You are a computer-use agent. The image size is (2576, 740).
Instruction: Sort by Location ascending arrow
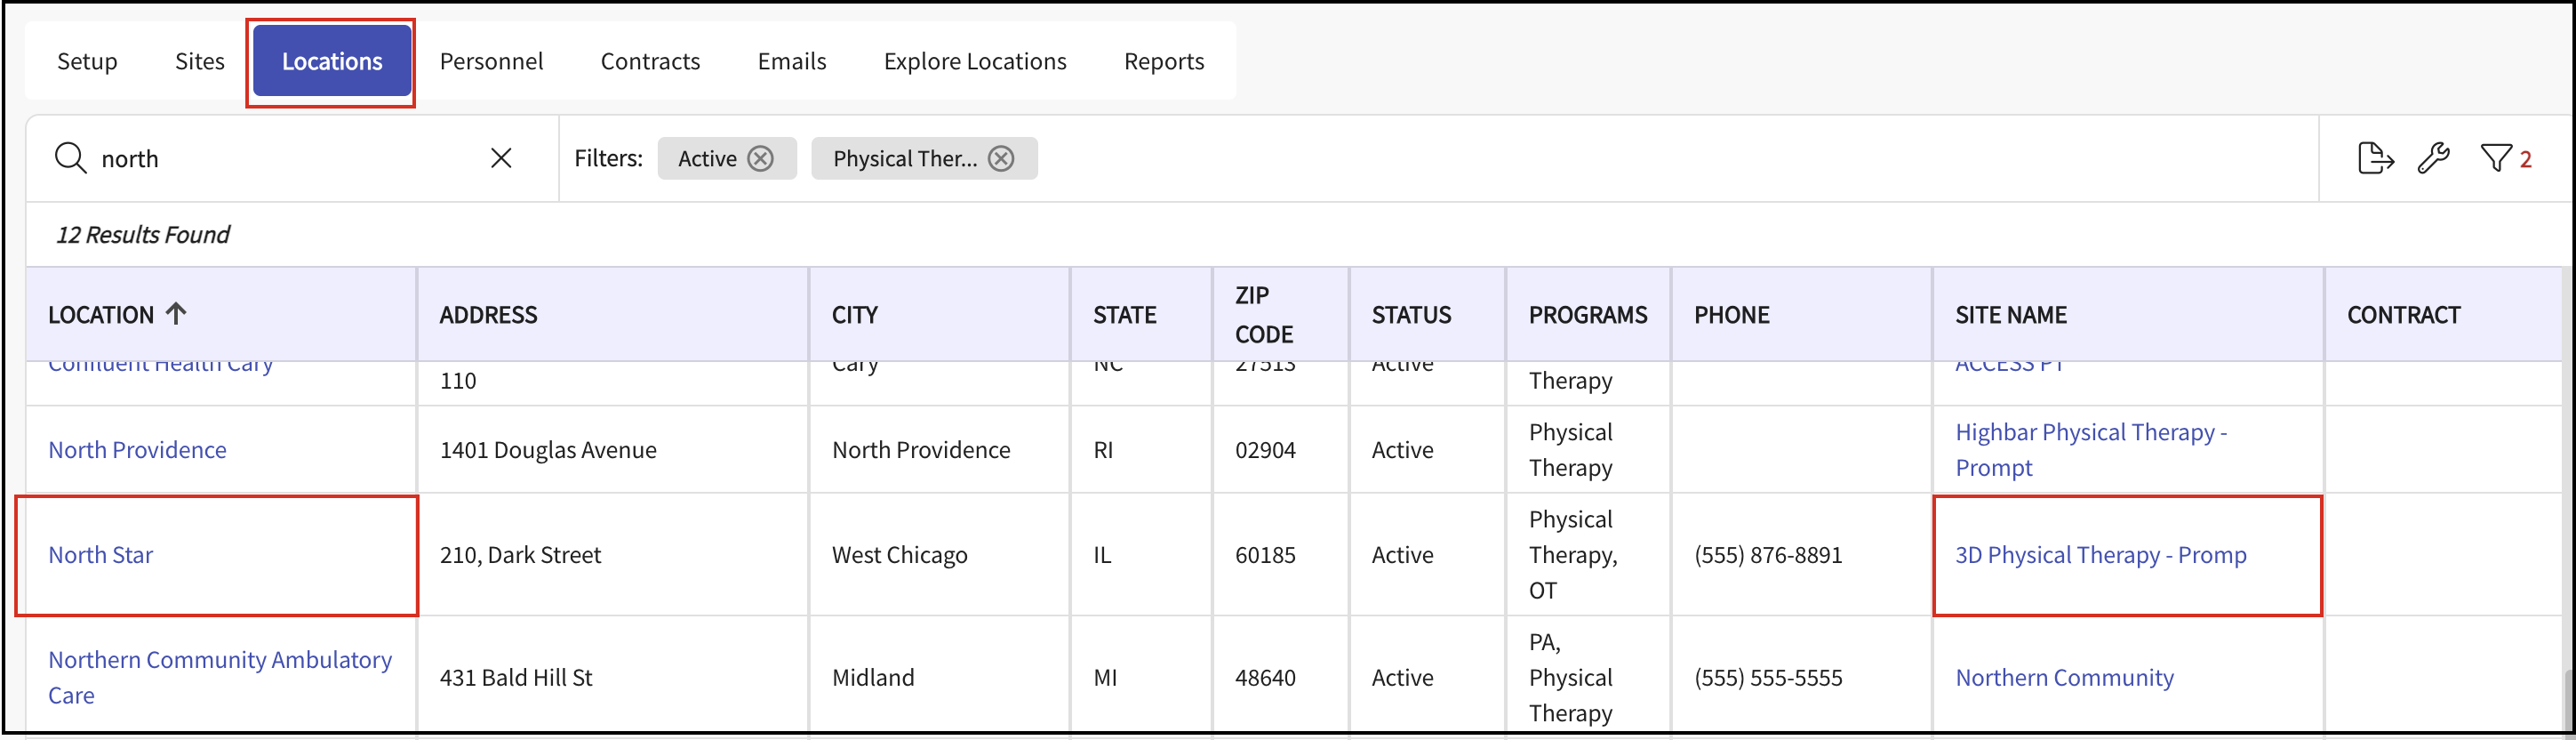click(x=176, y=314)
